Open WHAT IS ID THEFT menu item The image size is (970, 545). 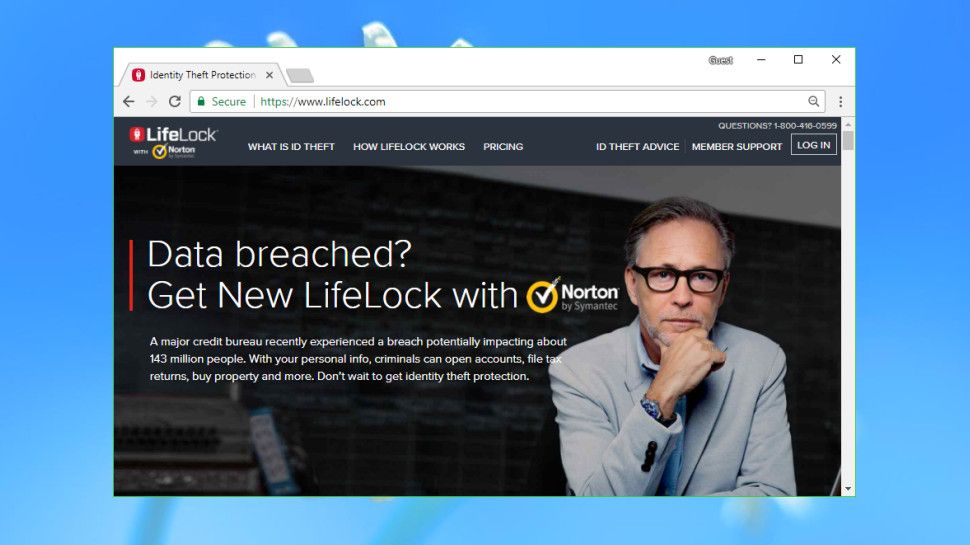[x=291, y=147]
